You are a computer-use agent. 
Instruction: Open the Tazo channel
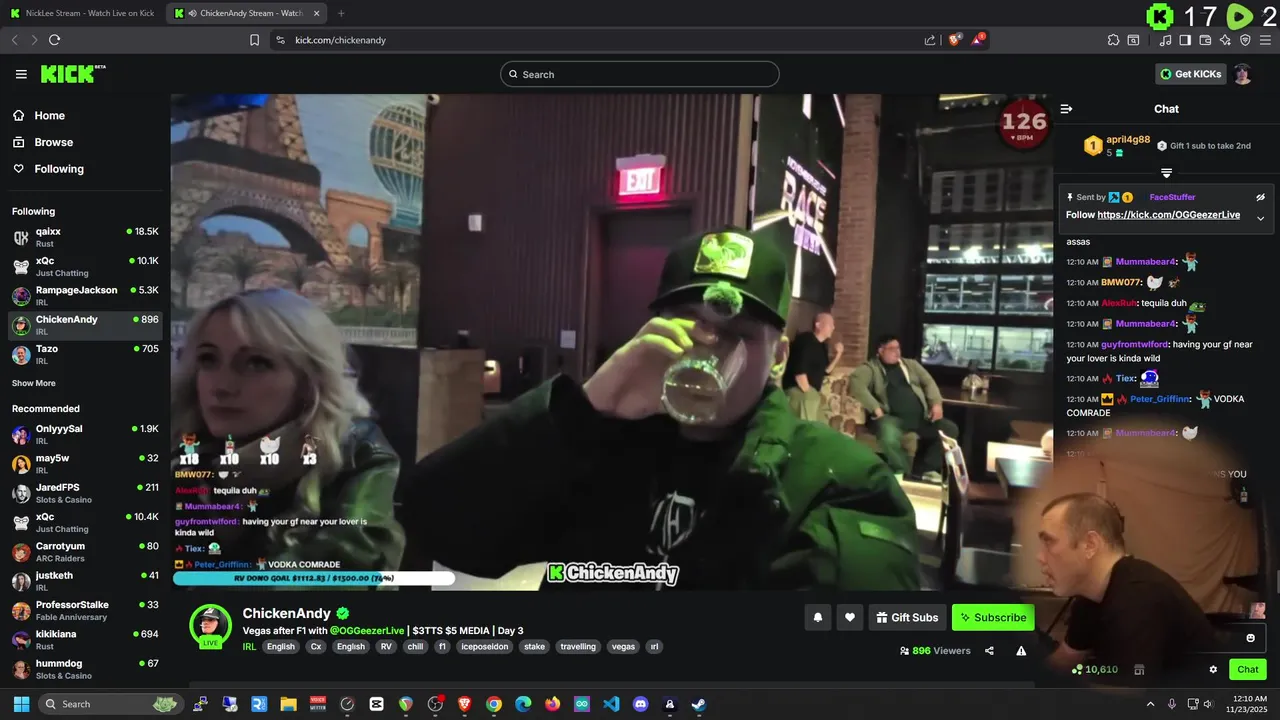(x=85, y=354)
